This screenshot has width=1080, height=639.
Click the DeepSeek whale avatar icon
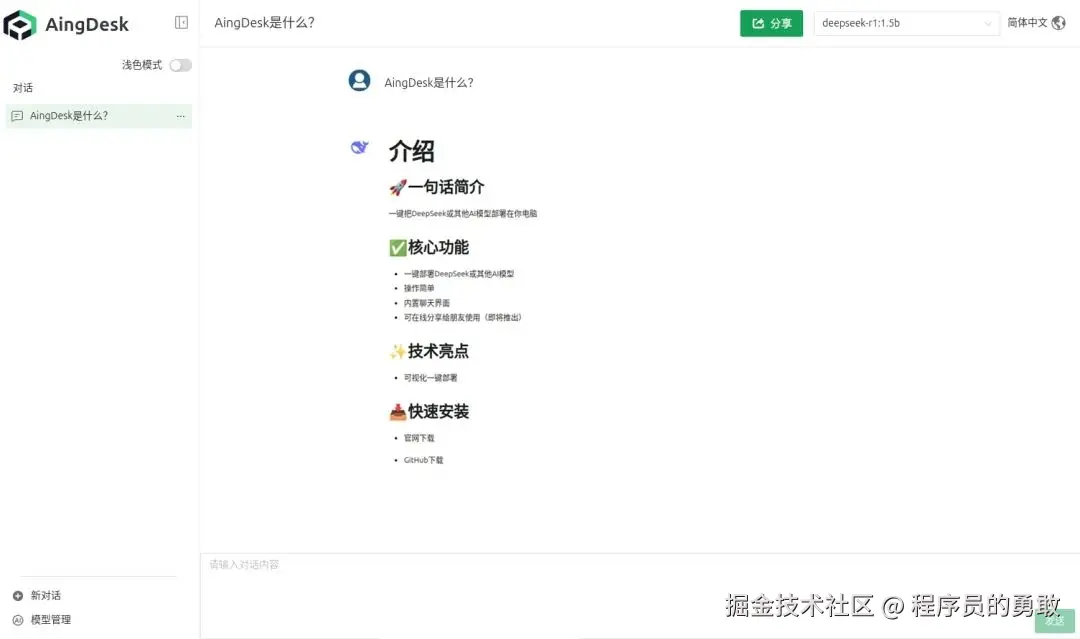tap(360, 147)
